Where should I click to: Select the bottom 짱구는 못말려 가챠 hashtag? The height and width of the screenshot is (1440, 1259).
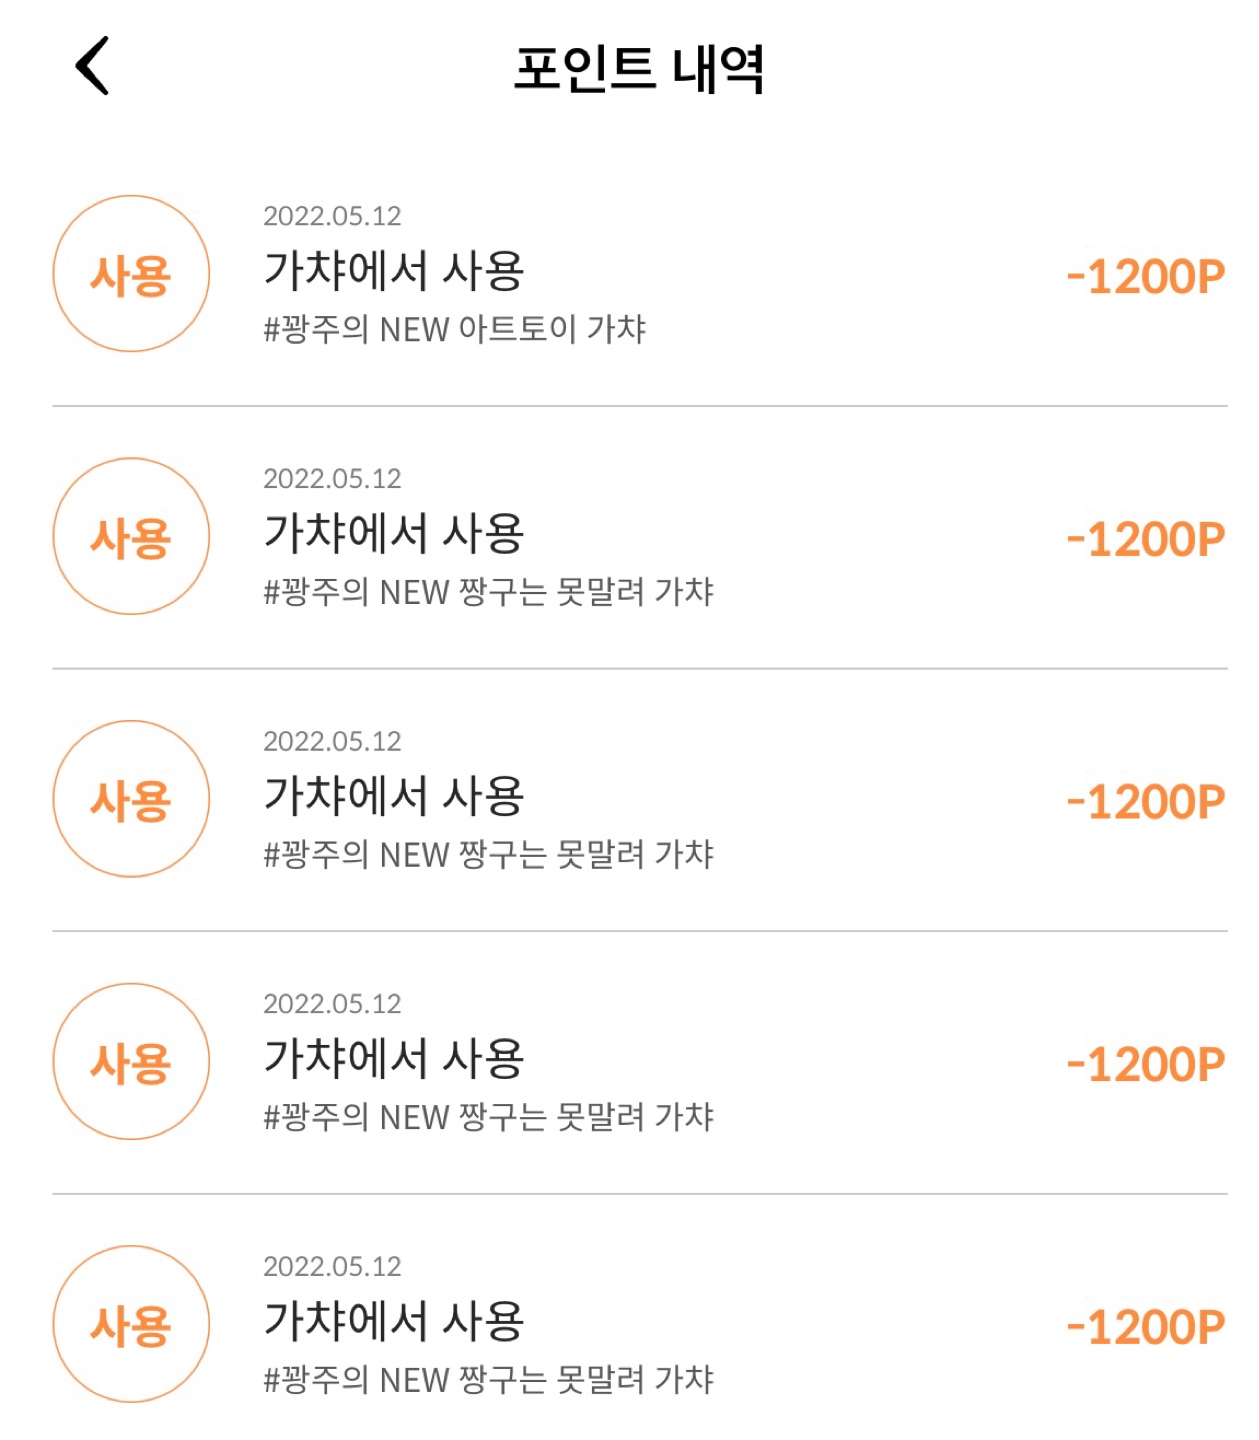click(x=488, y=1380)
